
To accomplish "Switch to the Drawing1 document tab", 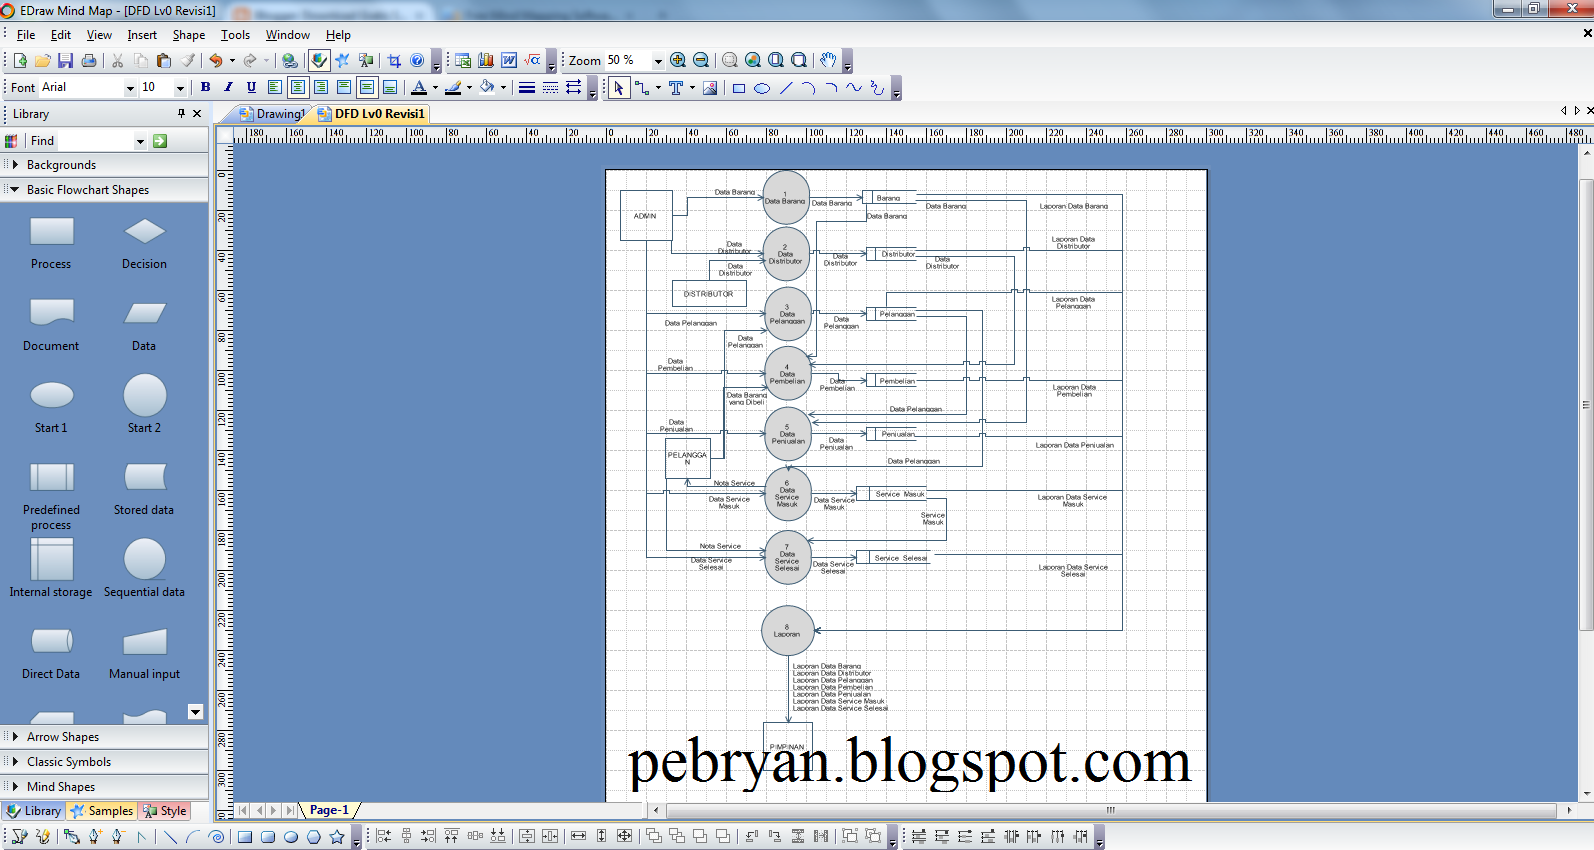I will [x=273, y=114].
